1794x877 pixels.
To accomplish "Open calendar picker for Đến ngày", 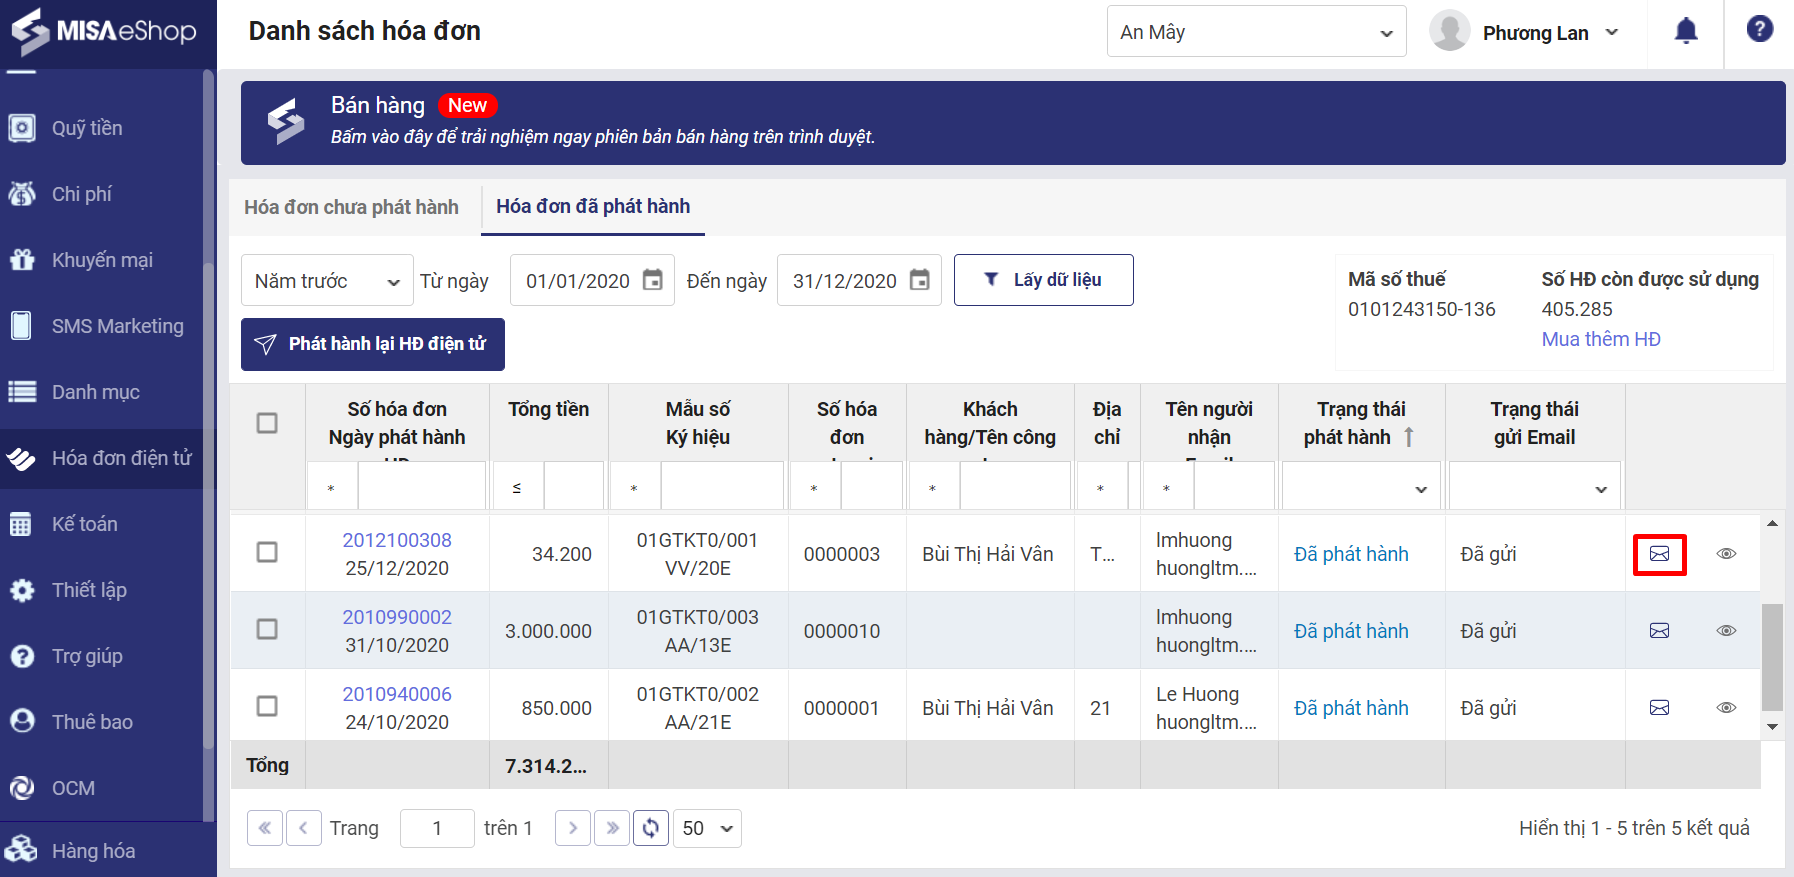I will (919, 280).
